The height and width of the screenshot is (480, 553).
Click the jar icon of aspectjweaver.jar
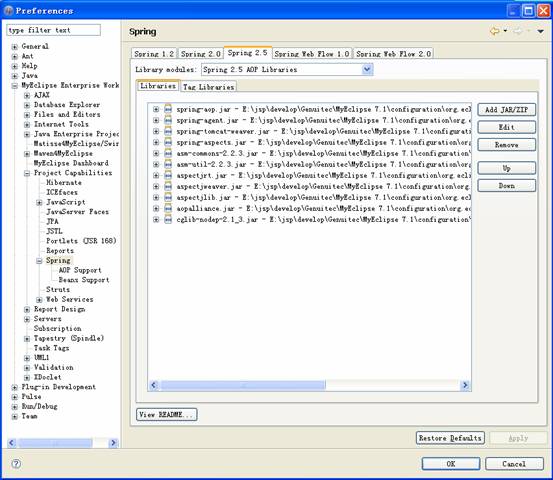[x=168, y=186]
